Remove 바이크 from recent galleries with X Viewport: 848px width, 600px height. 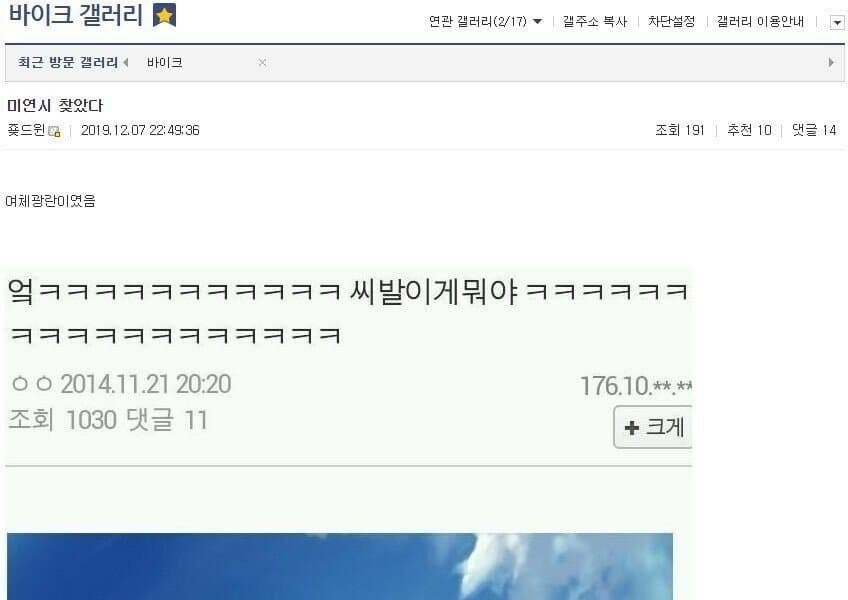coord(262,63)
